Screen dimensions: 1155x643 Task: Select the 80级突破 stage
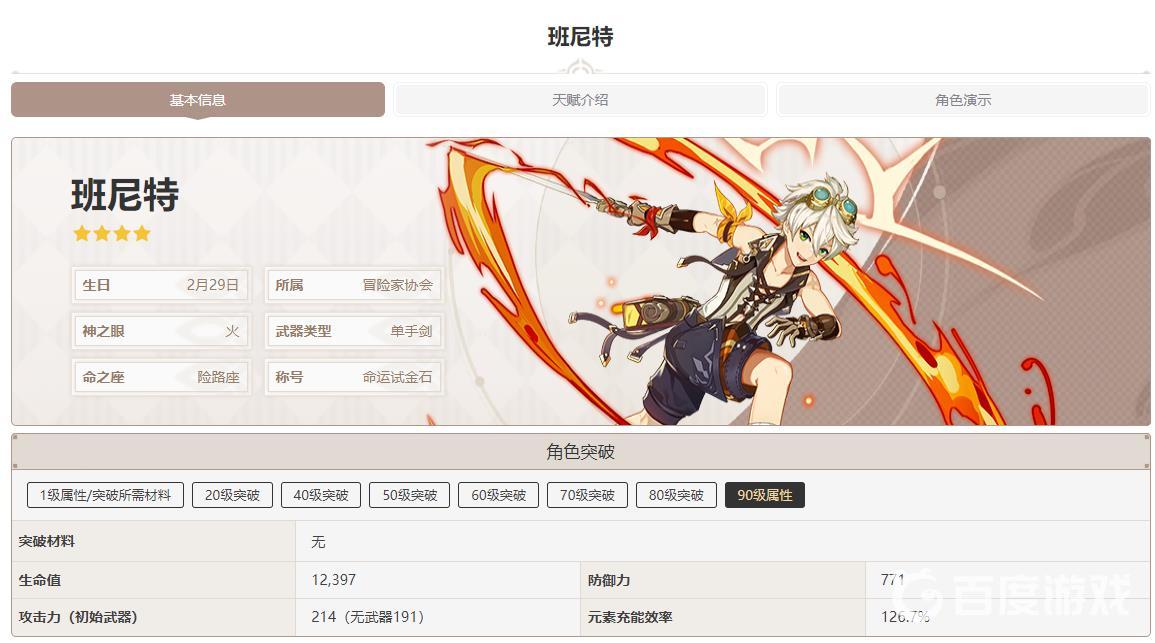tap(676, 495)
